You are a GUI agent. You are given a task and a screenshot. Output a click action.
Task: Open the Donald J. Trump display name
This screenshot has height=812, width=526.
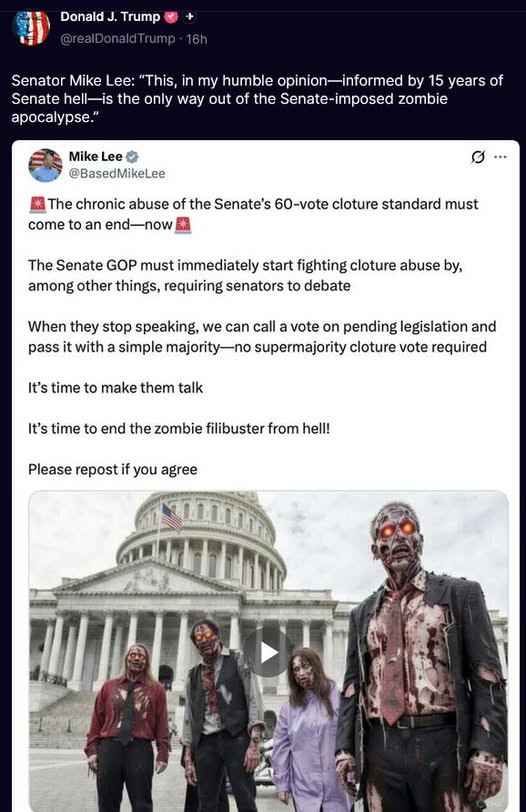pyautogui.click(x=110, y=17)
